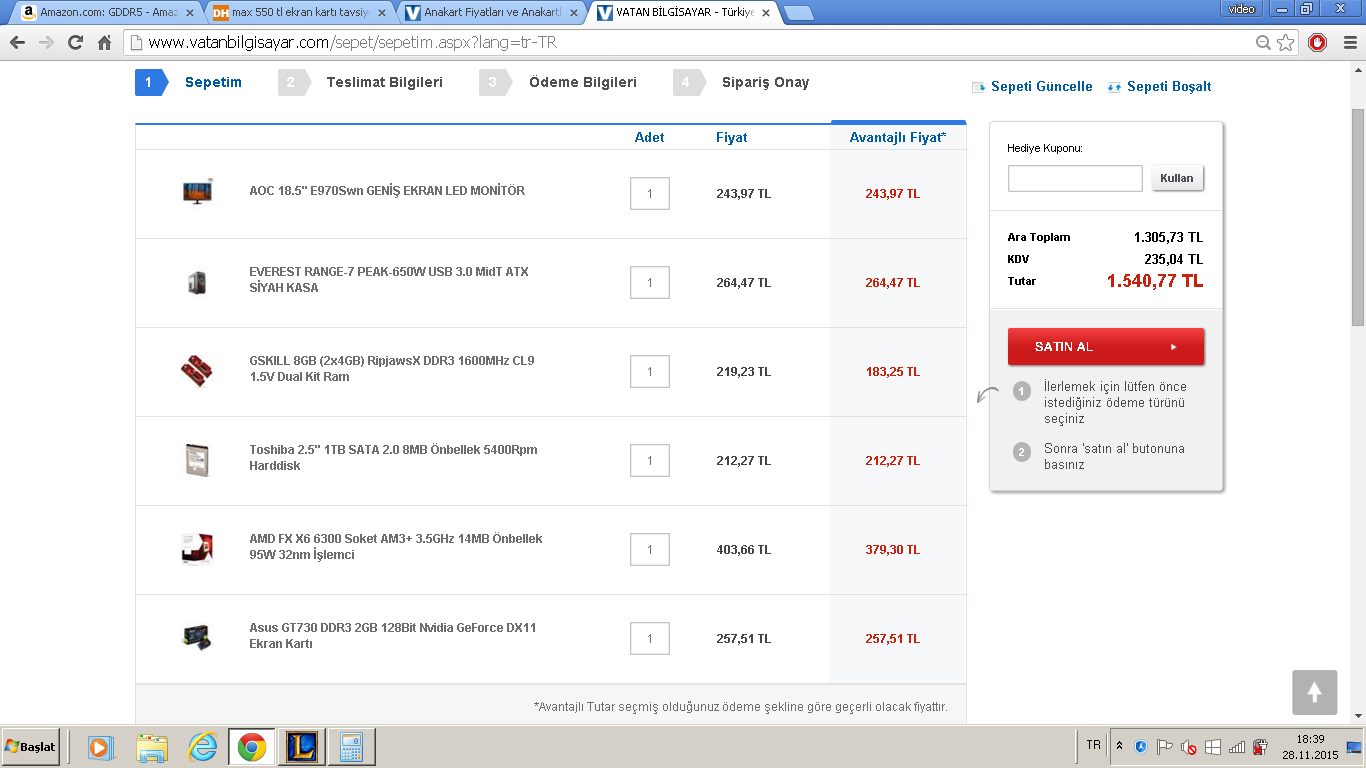Select the VATAN BİLGİSAYAR tab

click(x=684, y=12)
